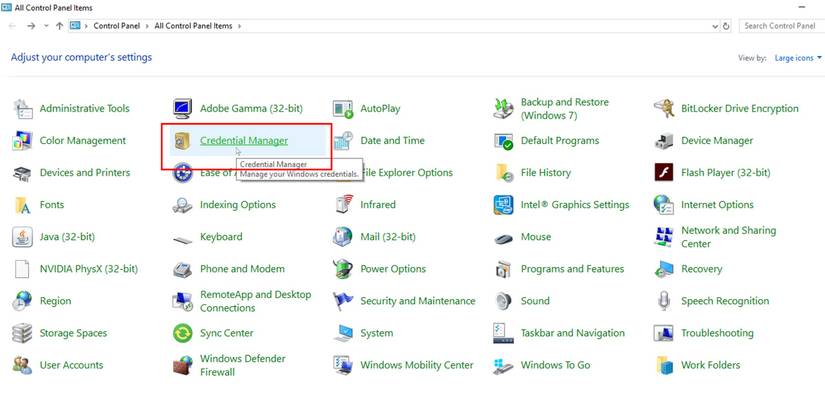Expand chevron after Control Panel breadcrumb
Screen dimensions: 825x413
[x=147, y=26]
